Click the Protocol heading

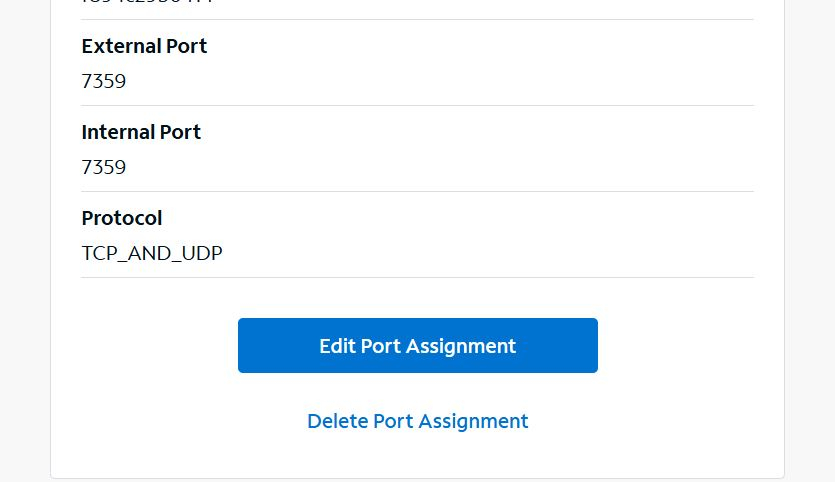click(122, 218)
